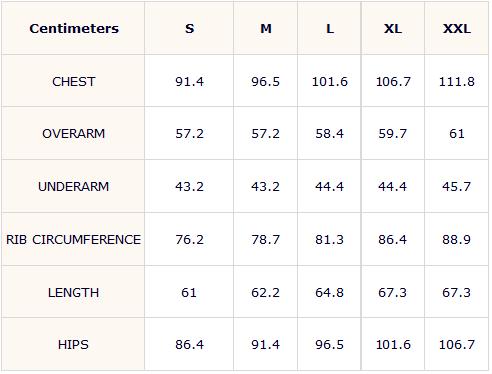Click the hips value 86.4 for S
492x374 pixels.
pyautogui.click(x=189, y=345)
